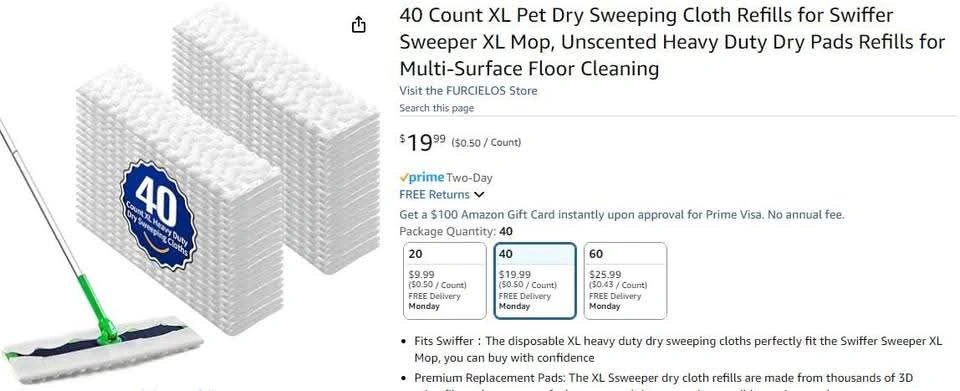This screenshot has height=391, width=960.
Task: Click the Search this page link
Action: [437, 108]
